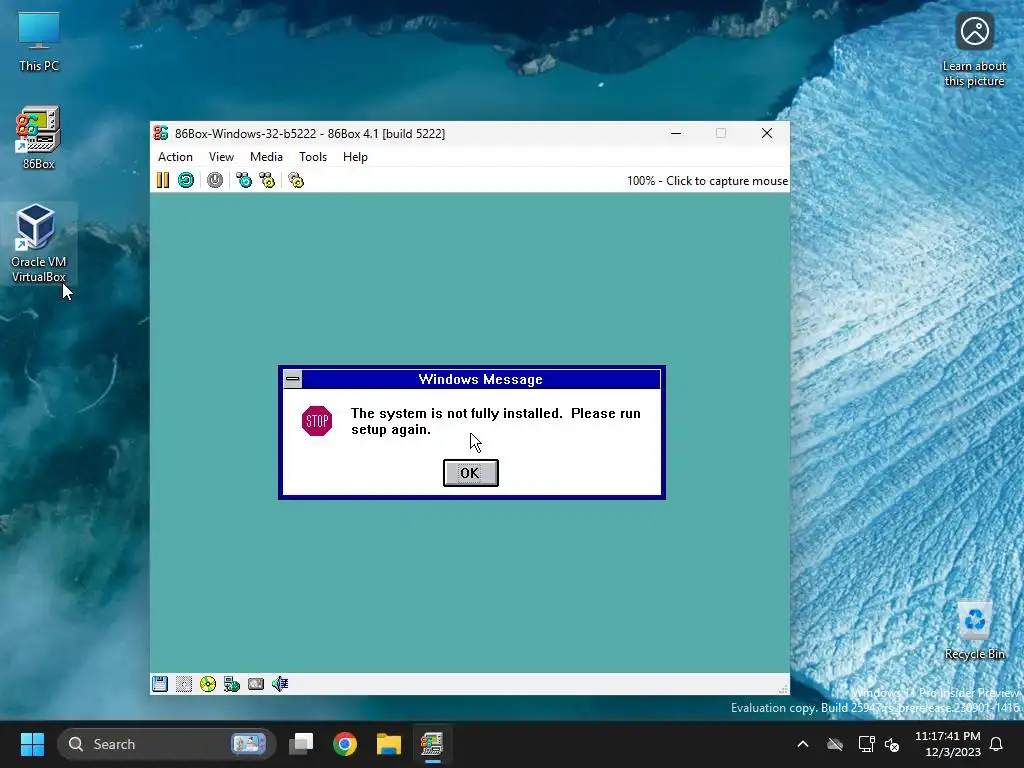Open the Media menu in 86Box
Screen dimensions: 1024x768
266,157
